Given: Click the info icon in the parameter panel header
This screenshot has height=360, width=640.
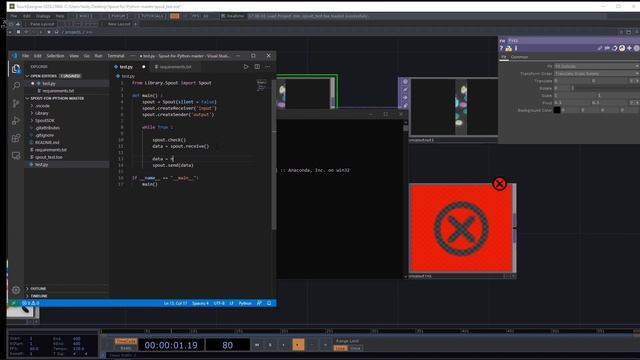Looking at the screenshot, I should tap(516, 48).
